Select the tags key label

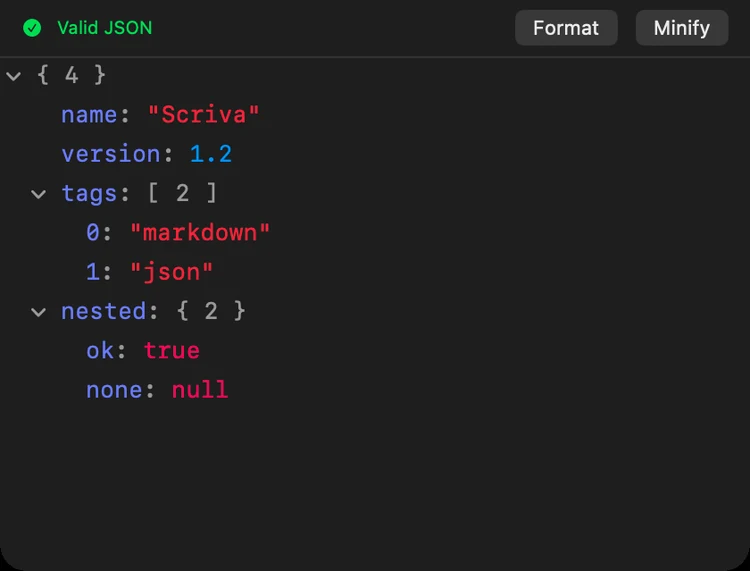89,193
